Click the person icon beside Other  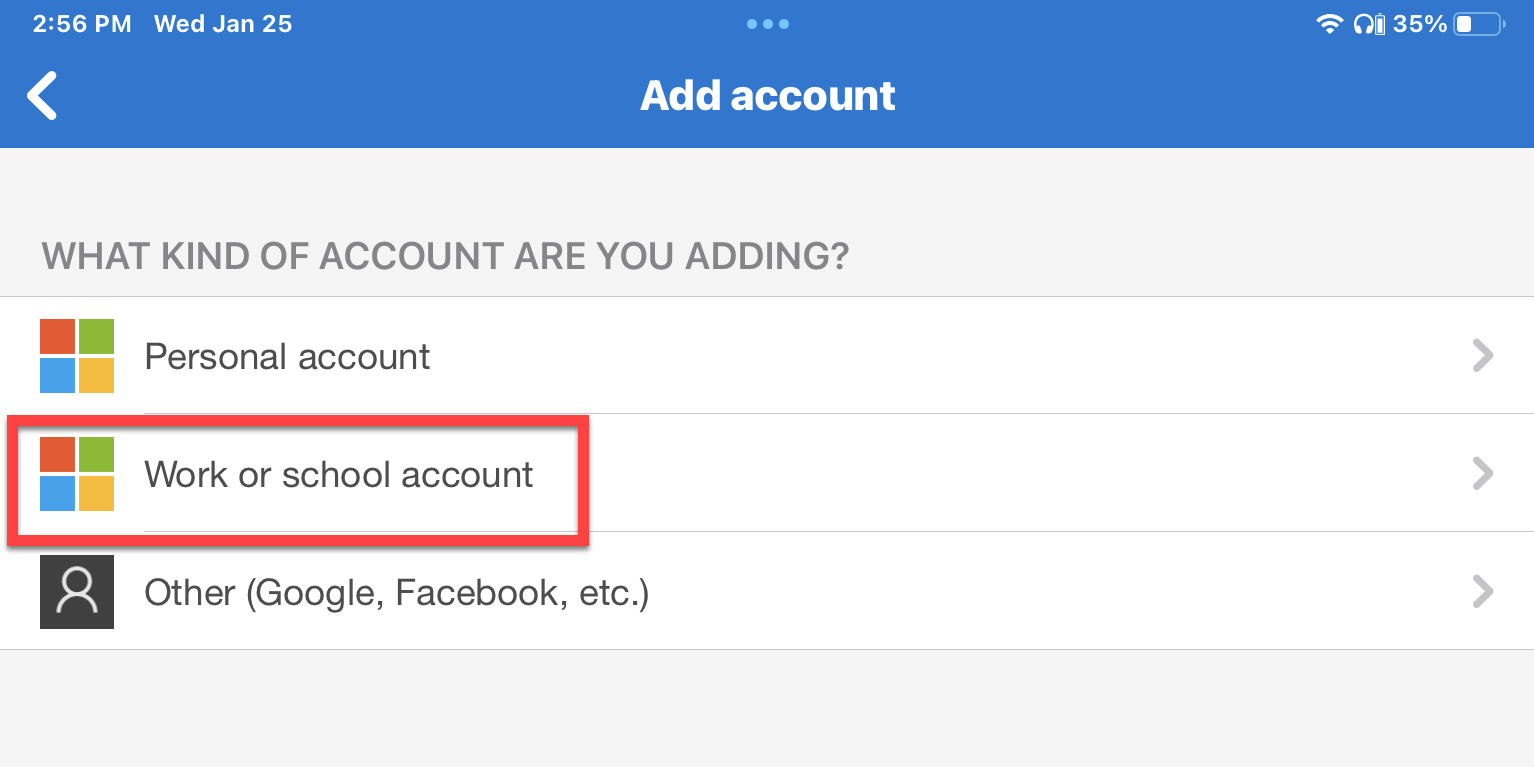pyautogui.click(x=77, y=592)
